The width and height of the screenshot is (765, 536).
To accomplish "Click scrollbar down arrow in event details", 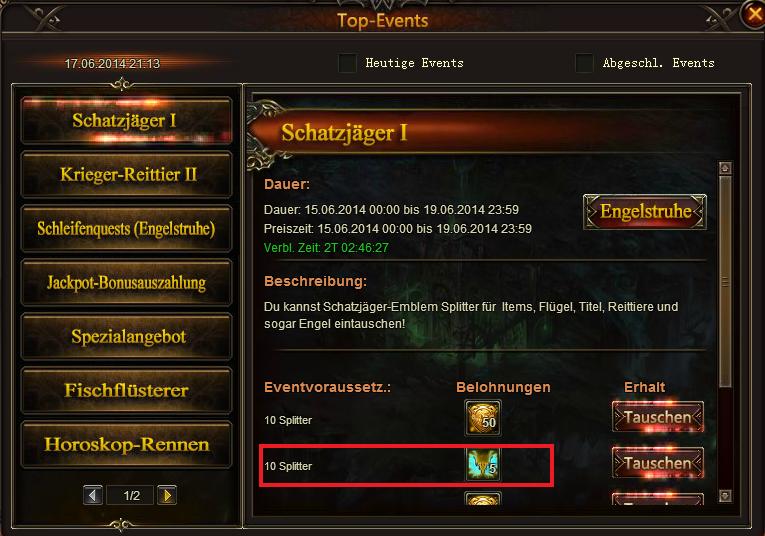I will (x=725, y=496).
